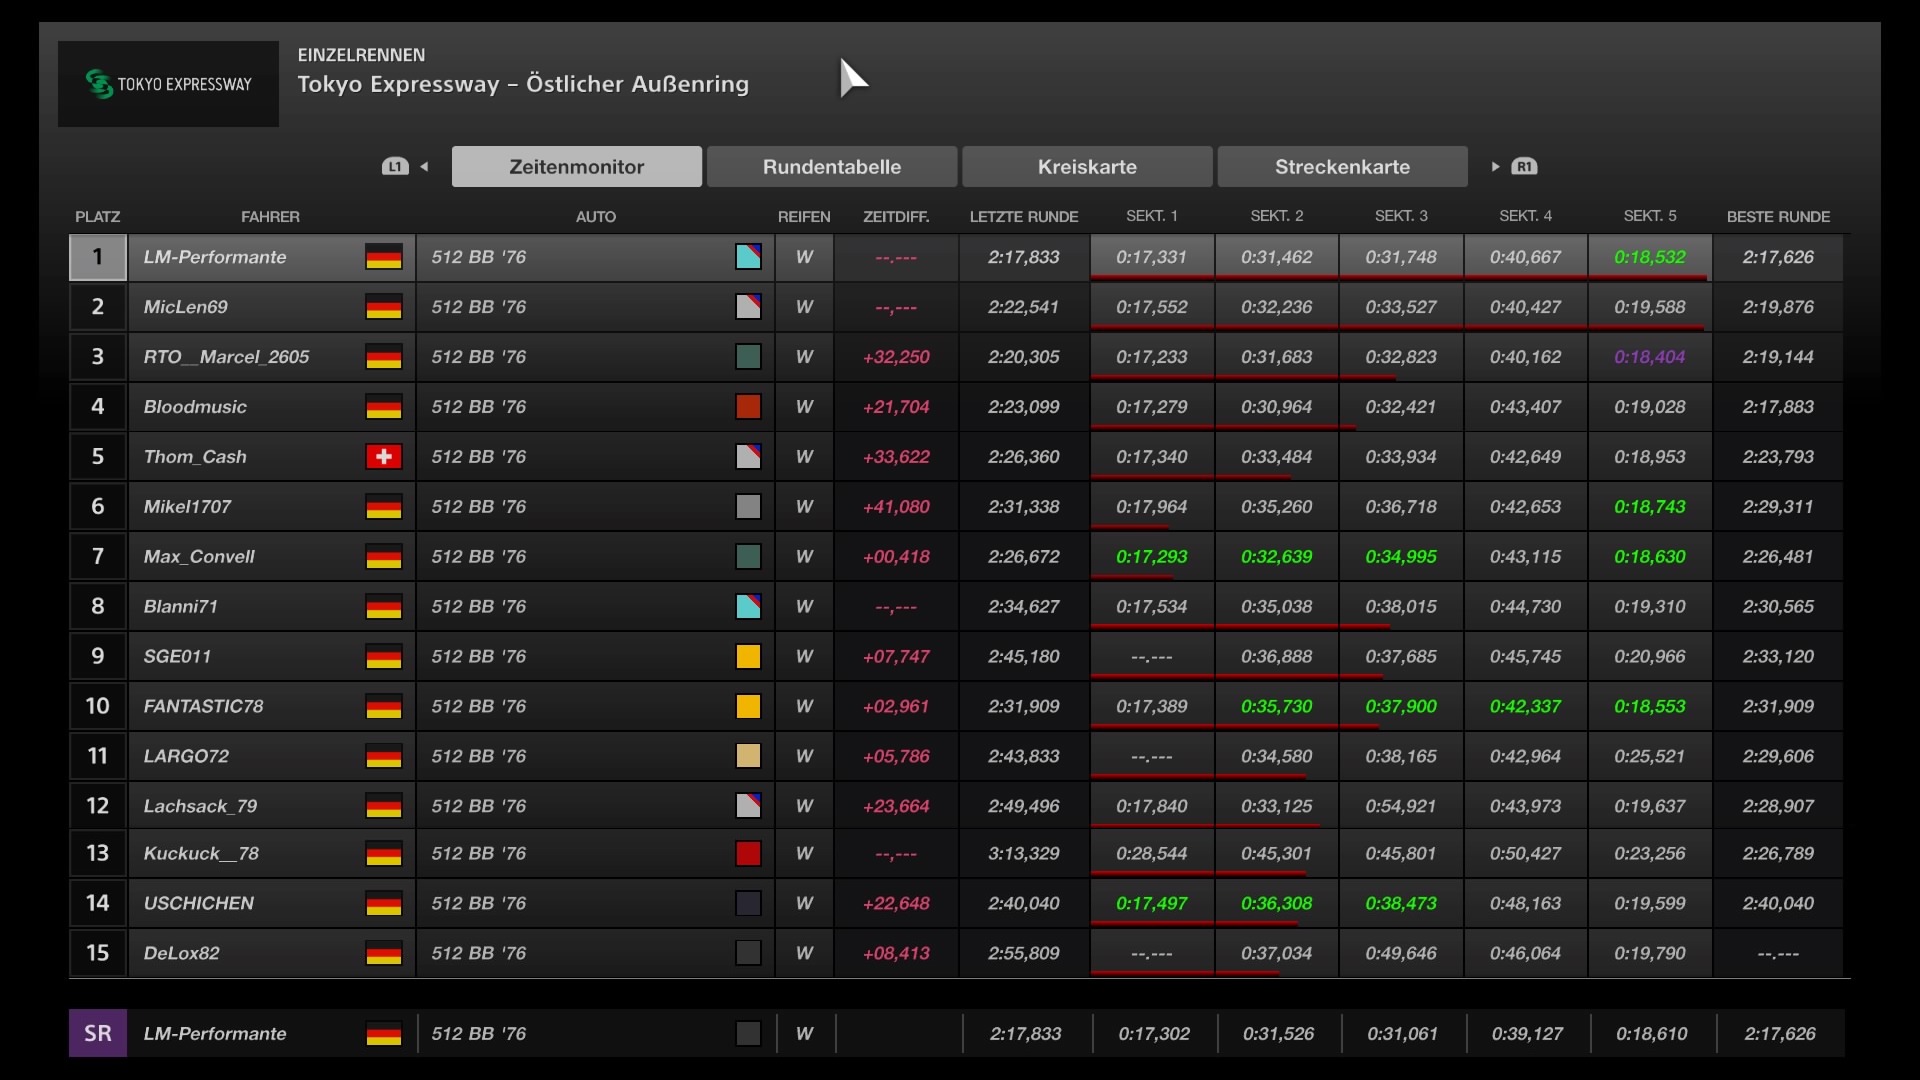The width and height of the screenshot is (1920, 1080).
Task: Click SGE011's yellow car color swatch
Action: pyautogui.click(x=748, y=657)
